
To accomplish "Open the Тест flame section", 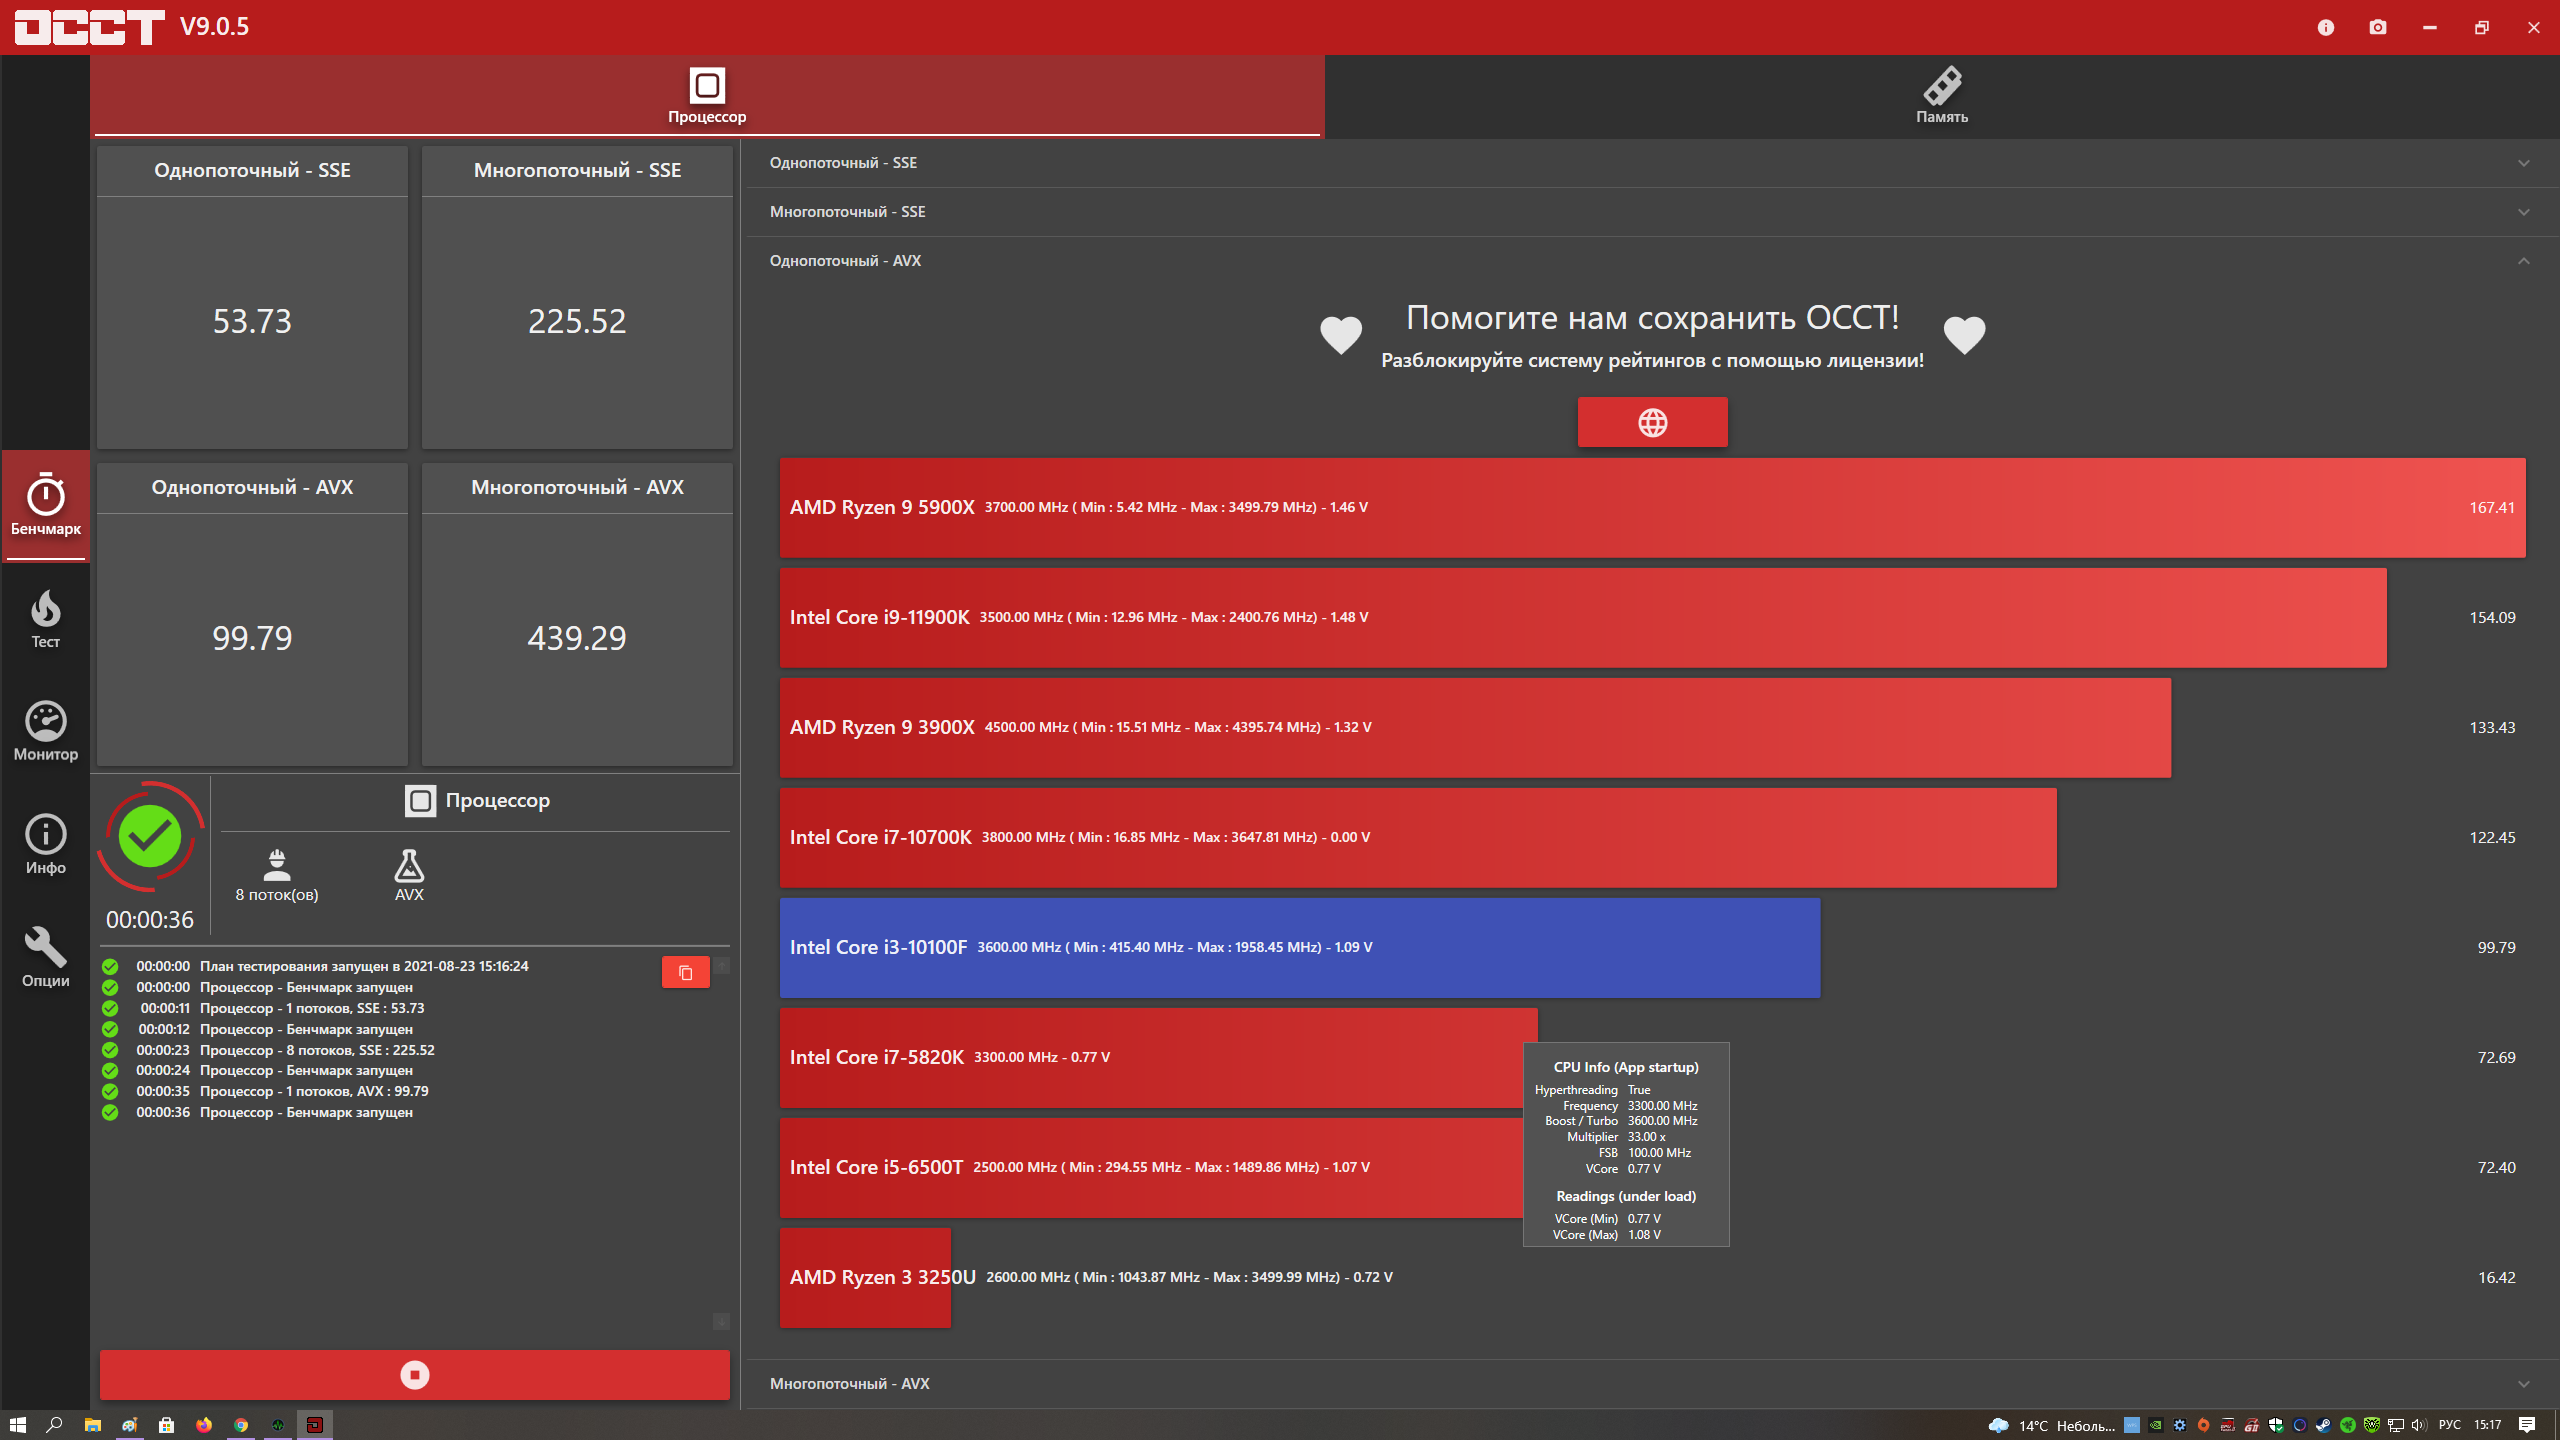I will click(x=45, y=619).
